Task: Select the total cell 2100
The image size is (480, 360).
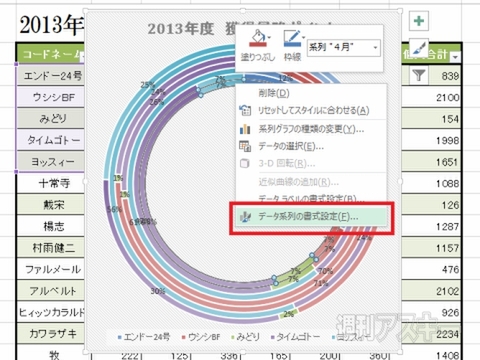Action: point(431,97)
